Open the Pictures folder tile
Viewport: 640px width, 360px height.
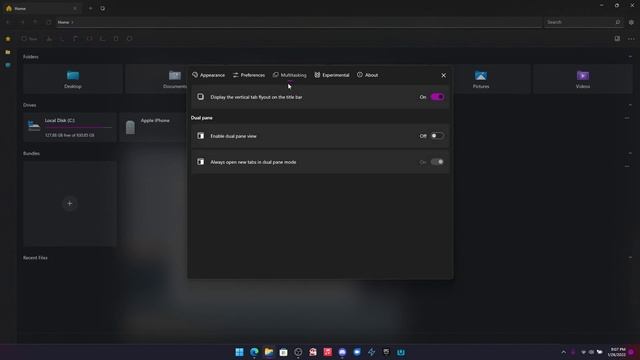tap(481, 79)
